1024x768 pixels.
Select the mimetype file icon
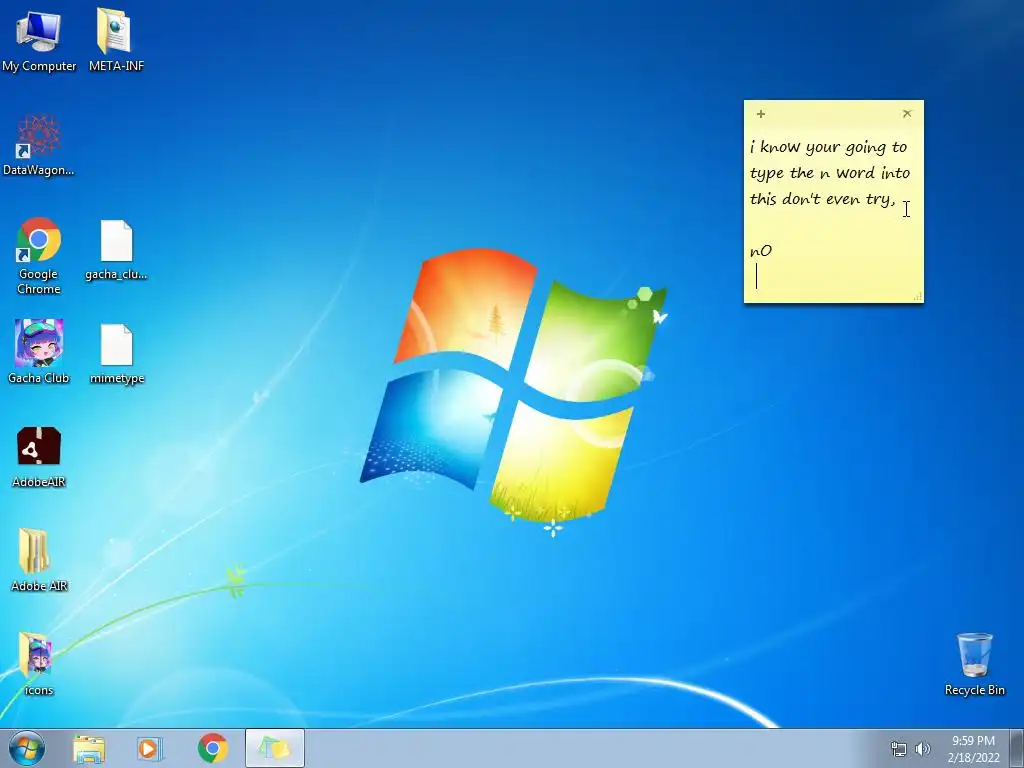(x=117, y=354)
